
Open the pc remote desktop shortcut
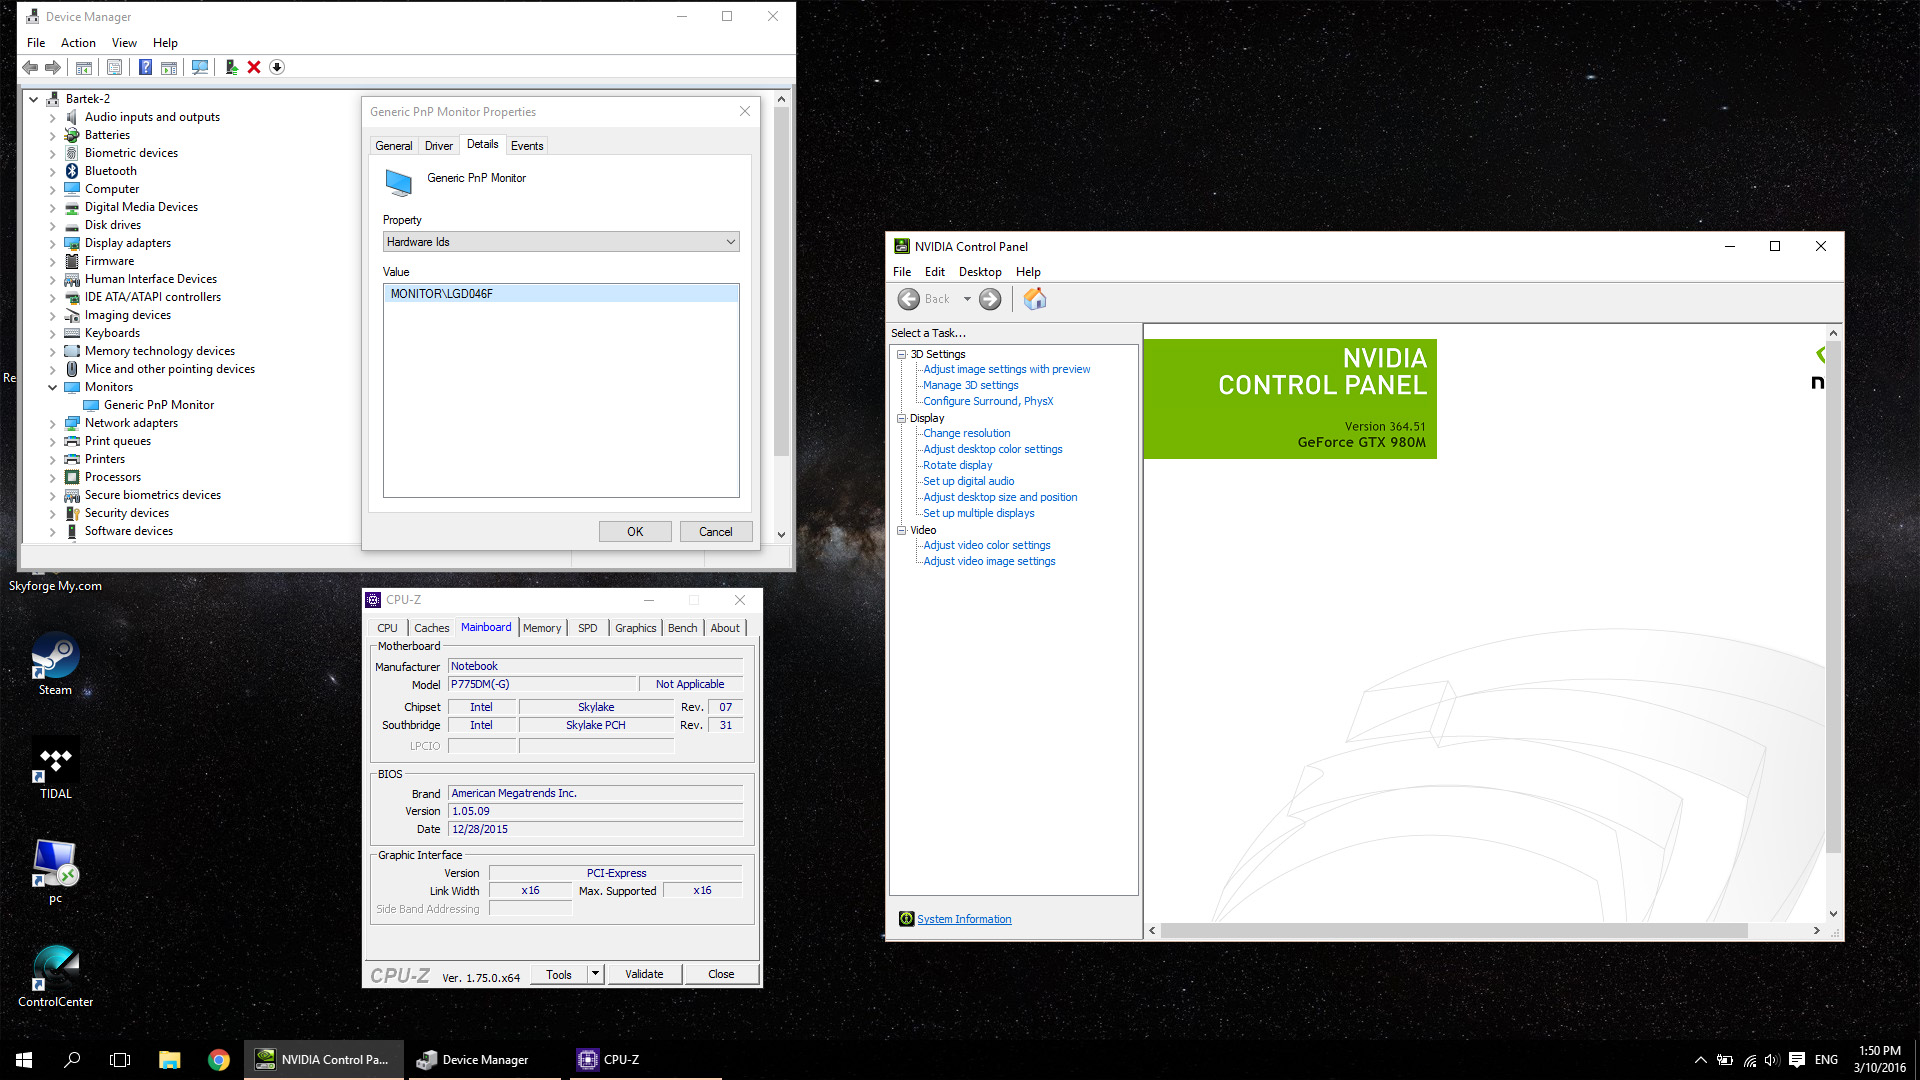(x=55, y=872)
